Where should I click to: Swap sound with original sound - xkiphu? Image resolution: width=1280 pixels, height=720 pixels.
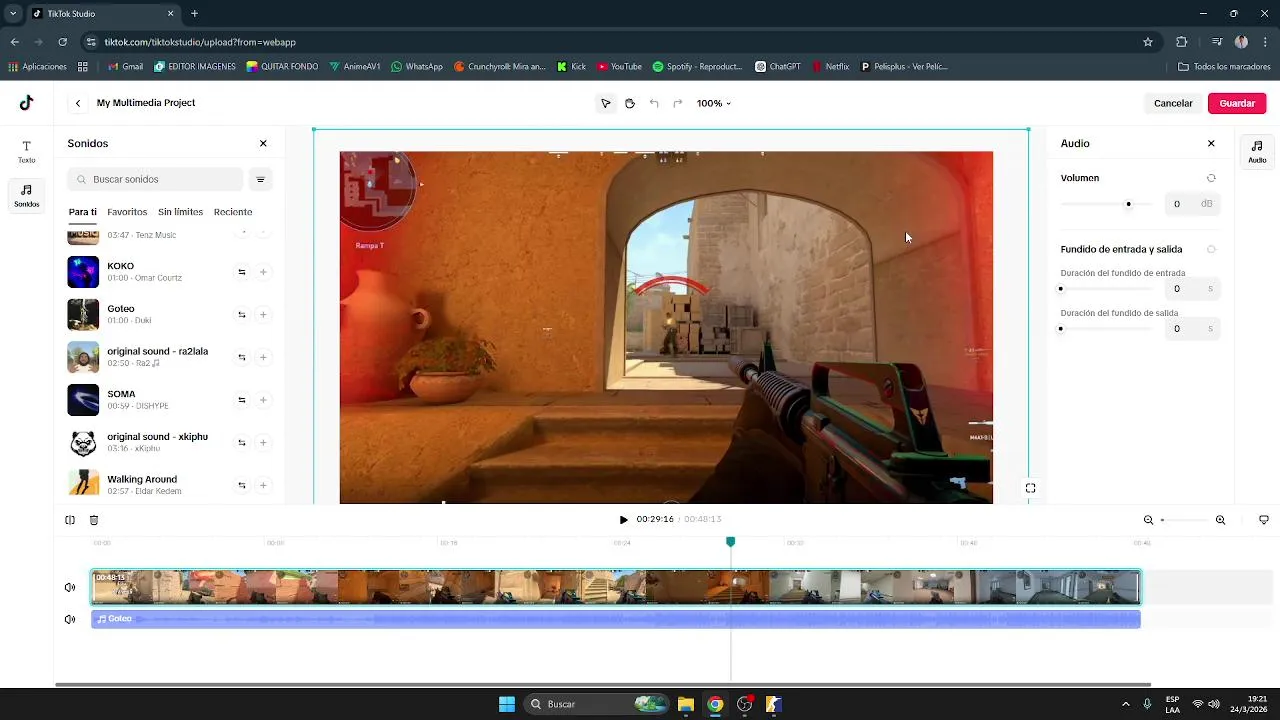241,443
